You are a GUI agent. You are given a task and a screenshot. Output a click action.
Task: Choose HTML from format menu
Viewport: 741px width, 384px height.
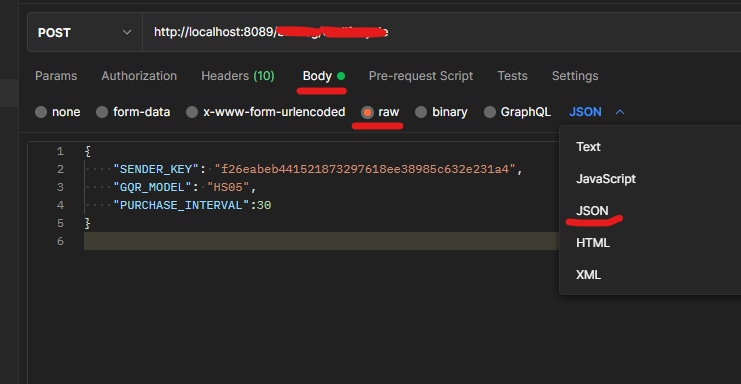(593, 243)
